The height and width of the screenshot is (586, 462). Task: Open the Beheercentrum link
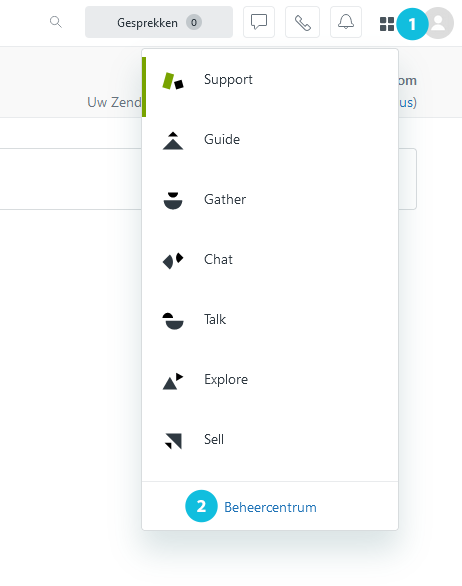(270, 507)
